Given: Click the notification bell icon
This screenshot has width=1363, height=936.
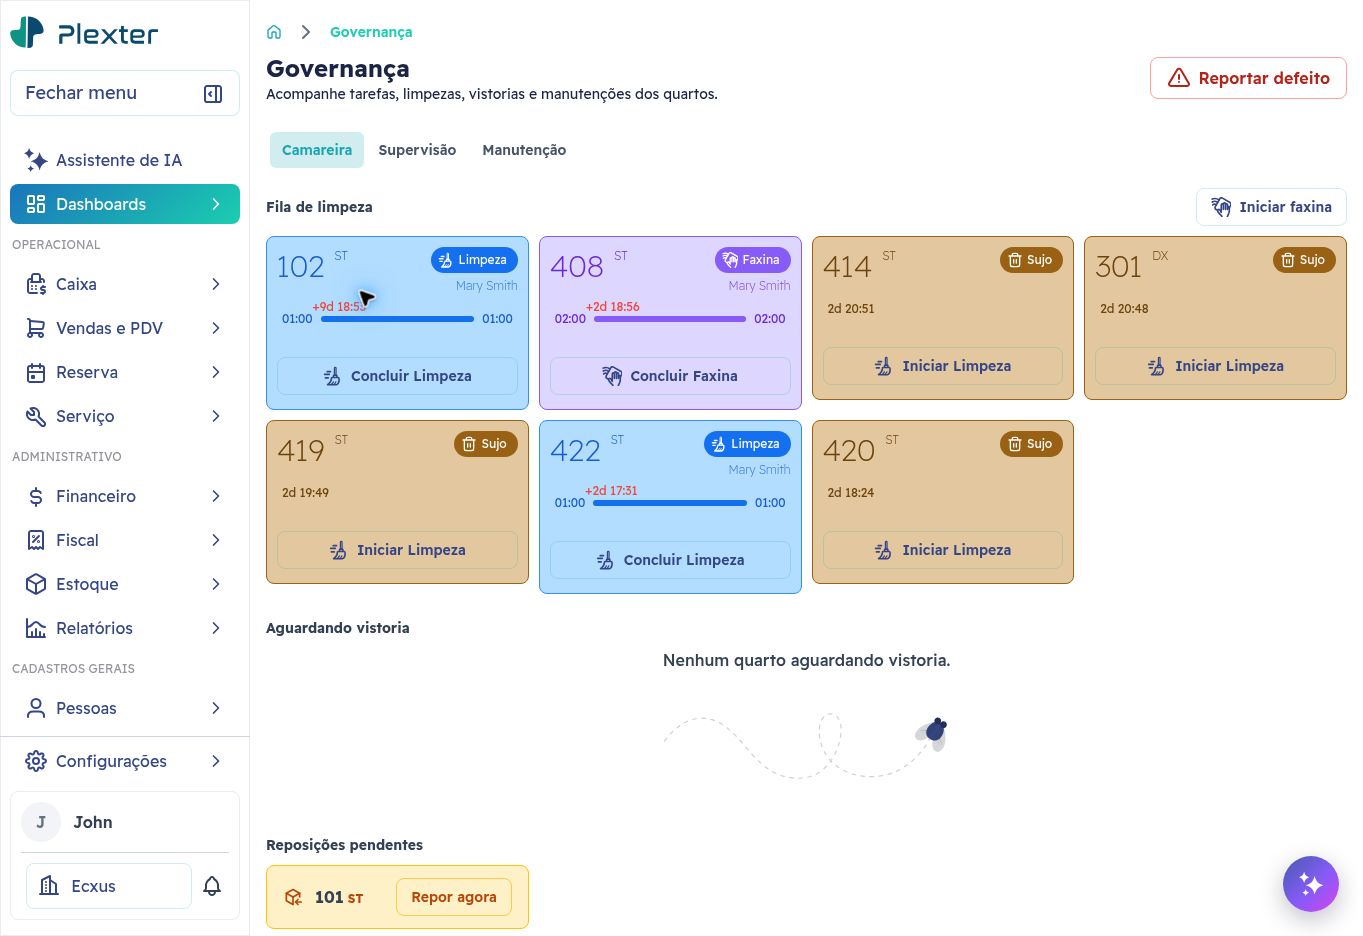Looking at the screenshot, I should (212, 886).
